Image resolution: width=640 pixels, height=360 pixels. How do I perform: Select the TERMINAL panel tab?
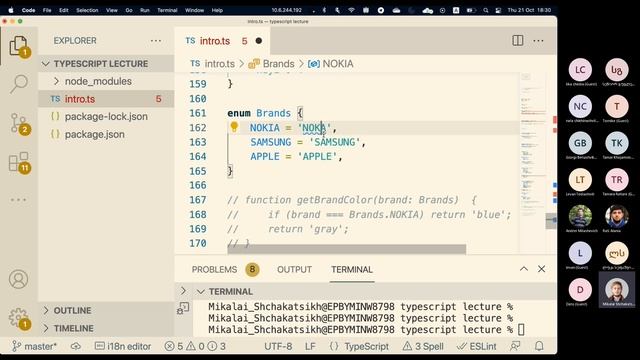click(x=352, y=269)
